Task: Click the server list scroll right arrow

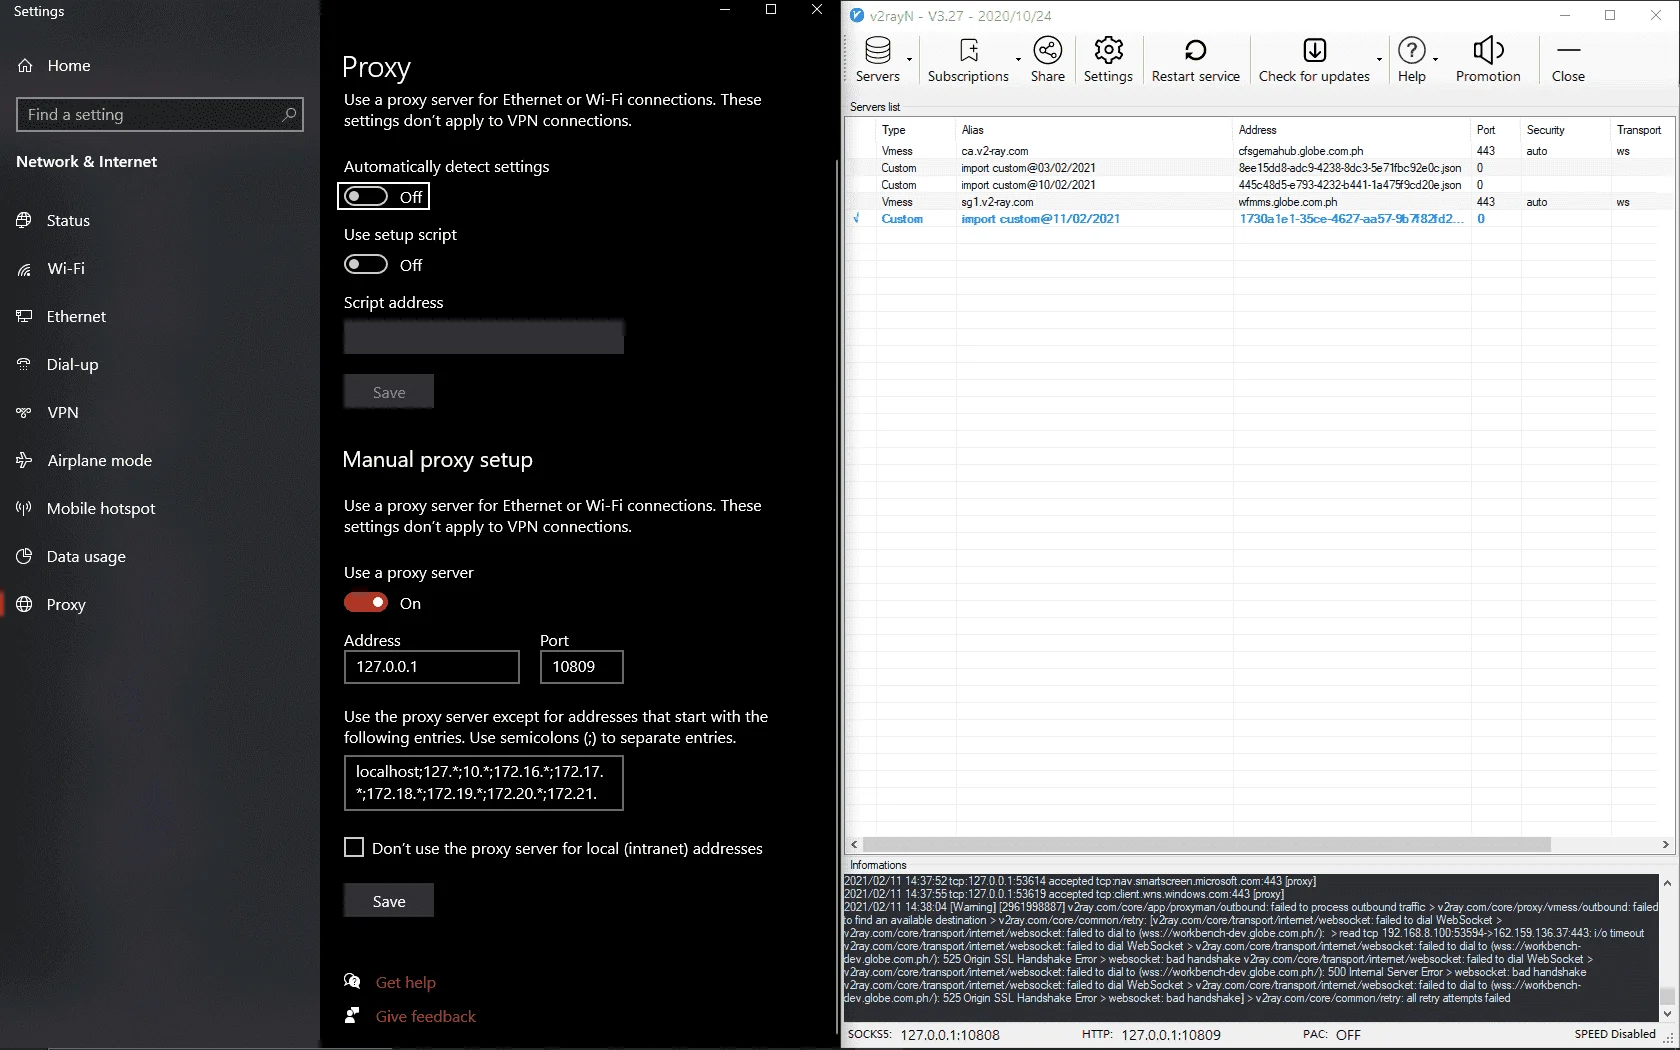Action: (x=1665, y=844)
